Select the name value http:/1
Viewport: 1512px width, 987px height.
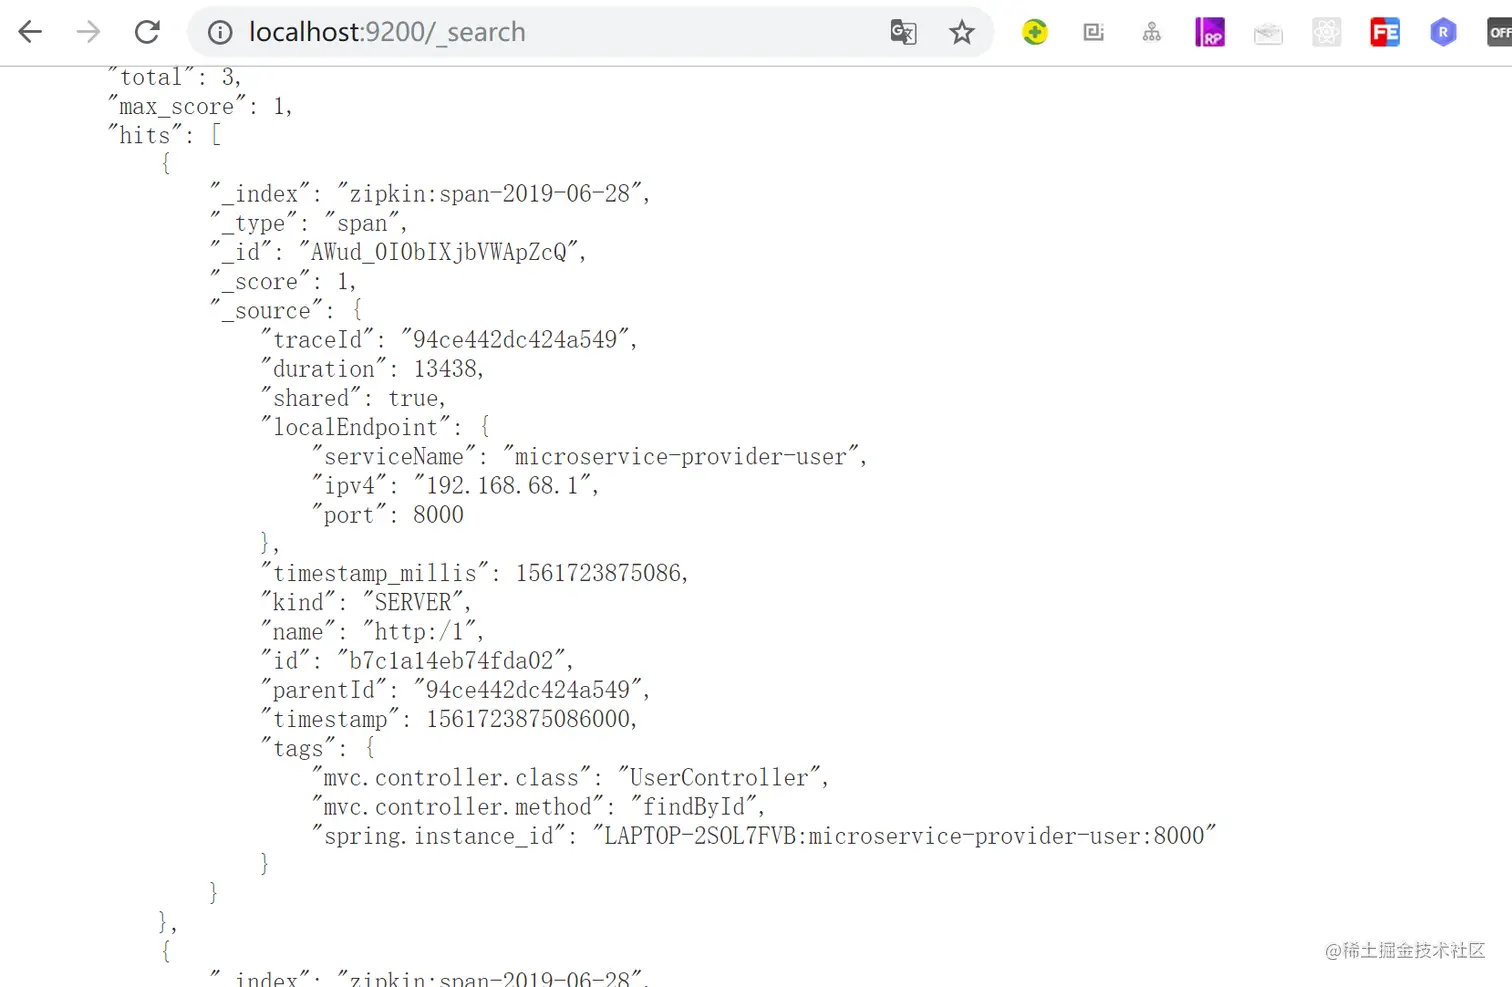pyautogui.click(x=418, y=631)
